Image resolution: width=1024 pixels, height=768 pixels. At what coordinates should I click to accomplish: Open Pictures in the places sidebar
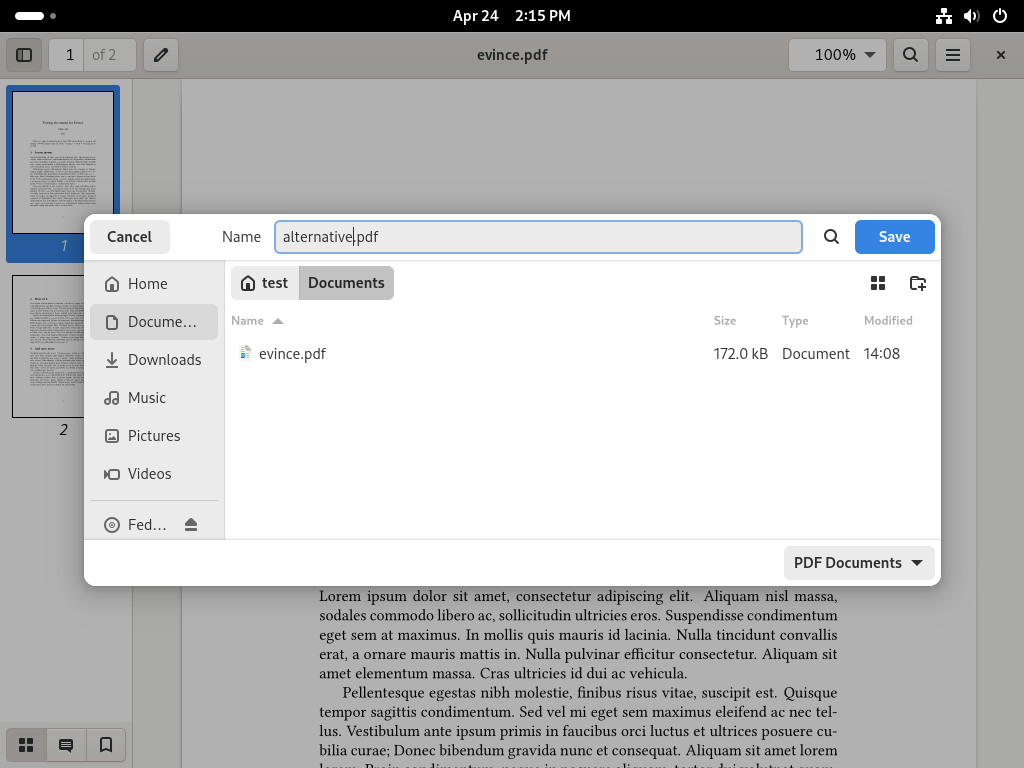(154, 436)
